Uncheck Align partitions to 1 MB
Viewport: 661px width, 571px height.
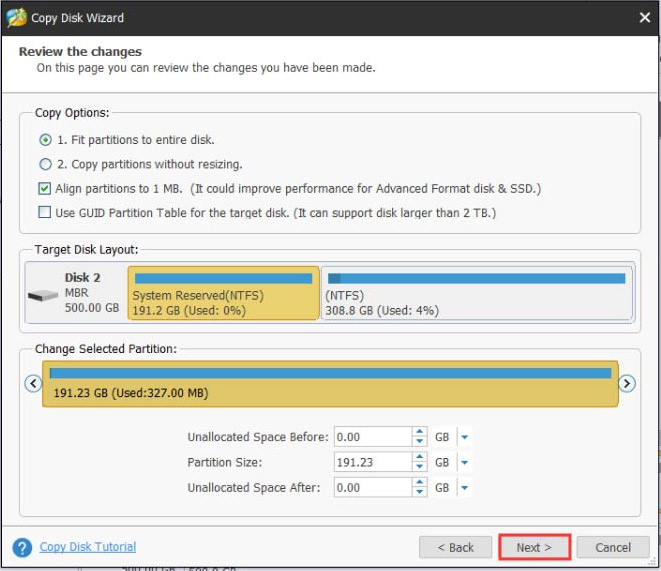(x=45, y=188)
